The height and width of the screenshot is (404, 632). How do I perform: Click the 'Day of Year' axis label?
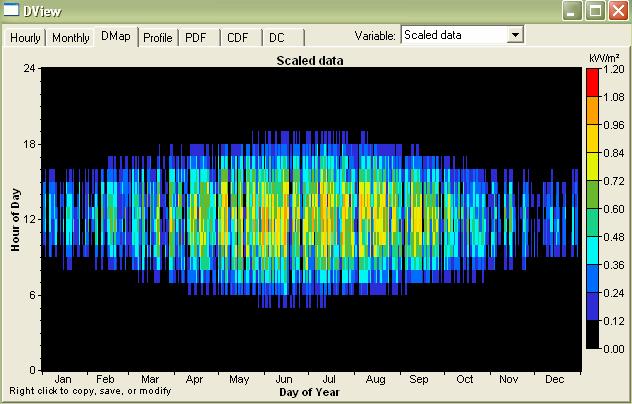tap(310, 392)
